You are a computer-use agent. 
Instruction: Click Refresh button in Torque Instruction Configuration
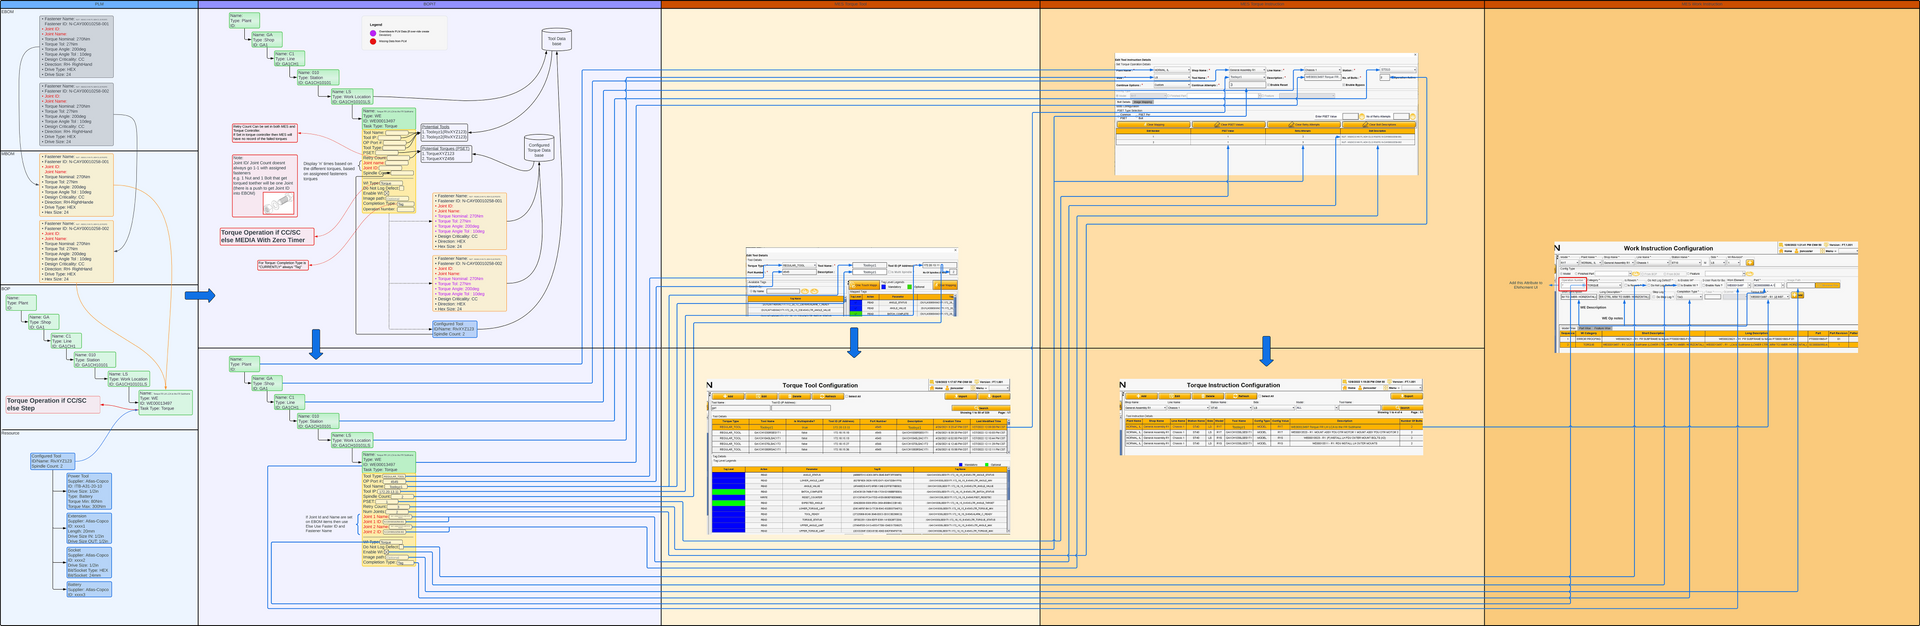(x=1241, y=396)
